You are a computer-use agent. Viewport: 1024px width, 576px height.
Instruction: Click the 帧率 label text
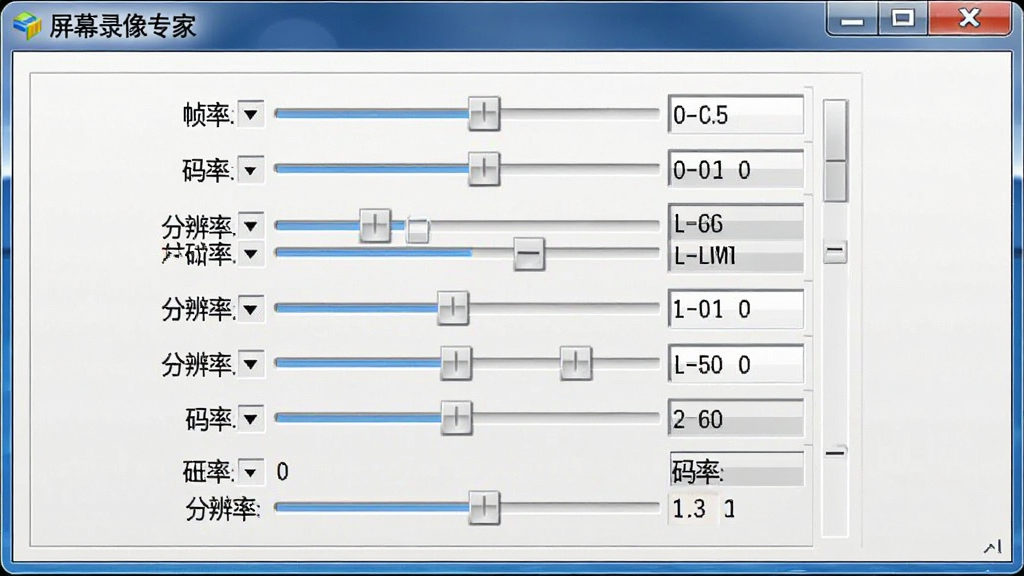[x=208, y=116]
